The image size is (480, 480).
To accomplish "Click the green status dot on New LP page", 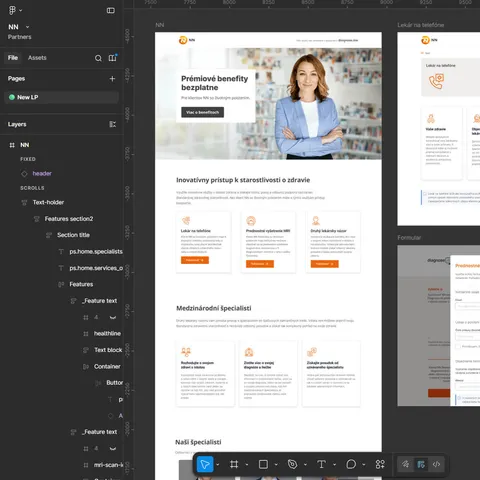I will pyautogui.click(x=12, y=97).
